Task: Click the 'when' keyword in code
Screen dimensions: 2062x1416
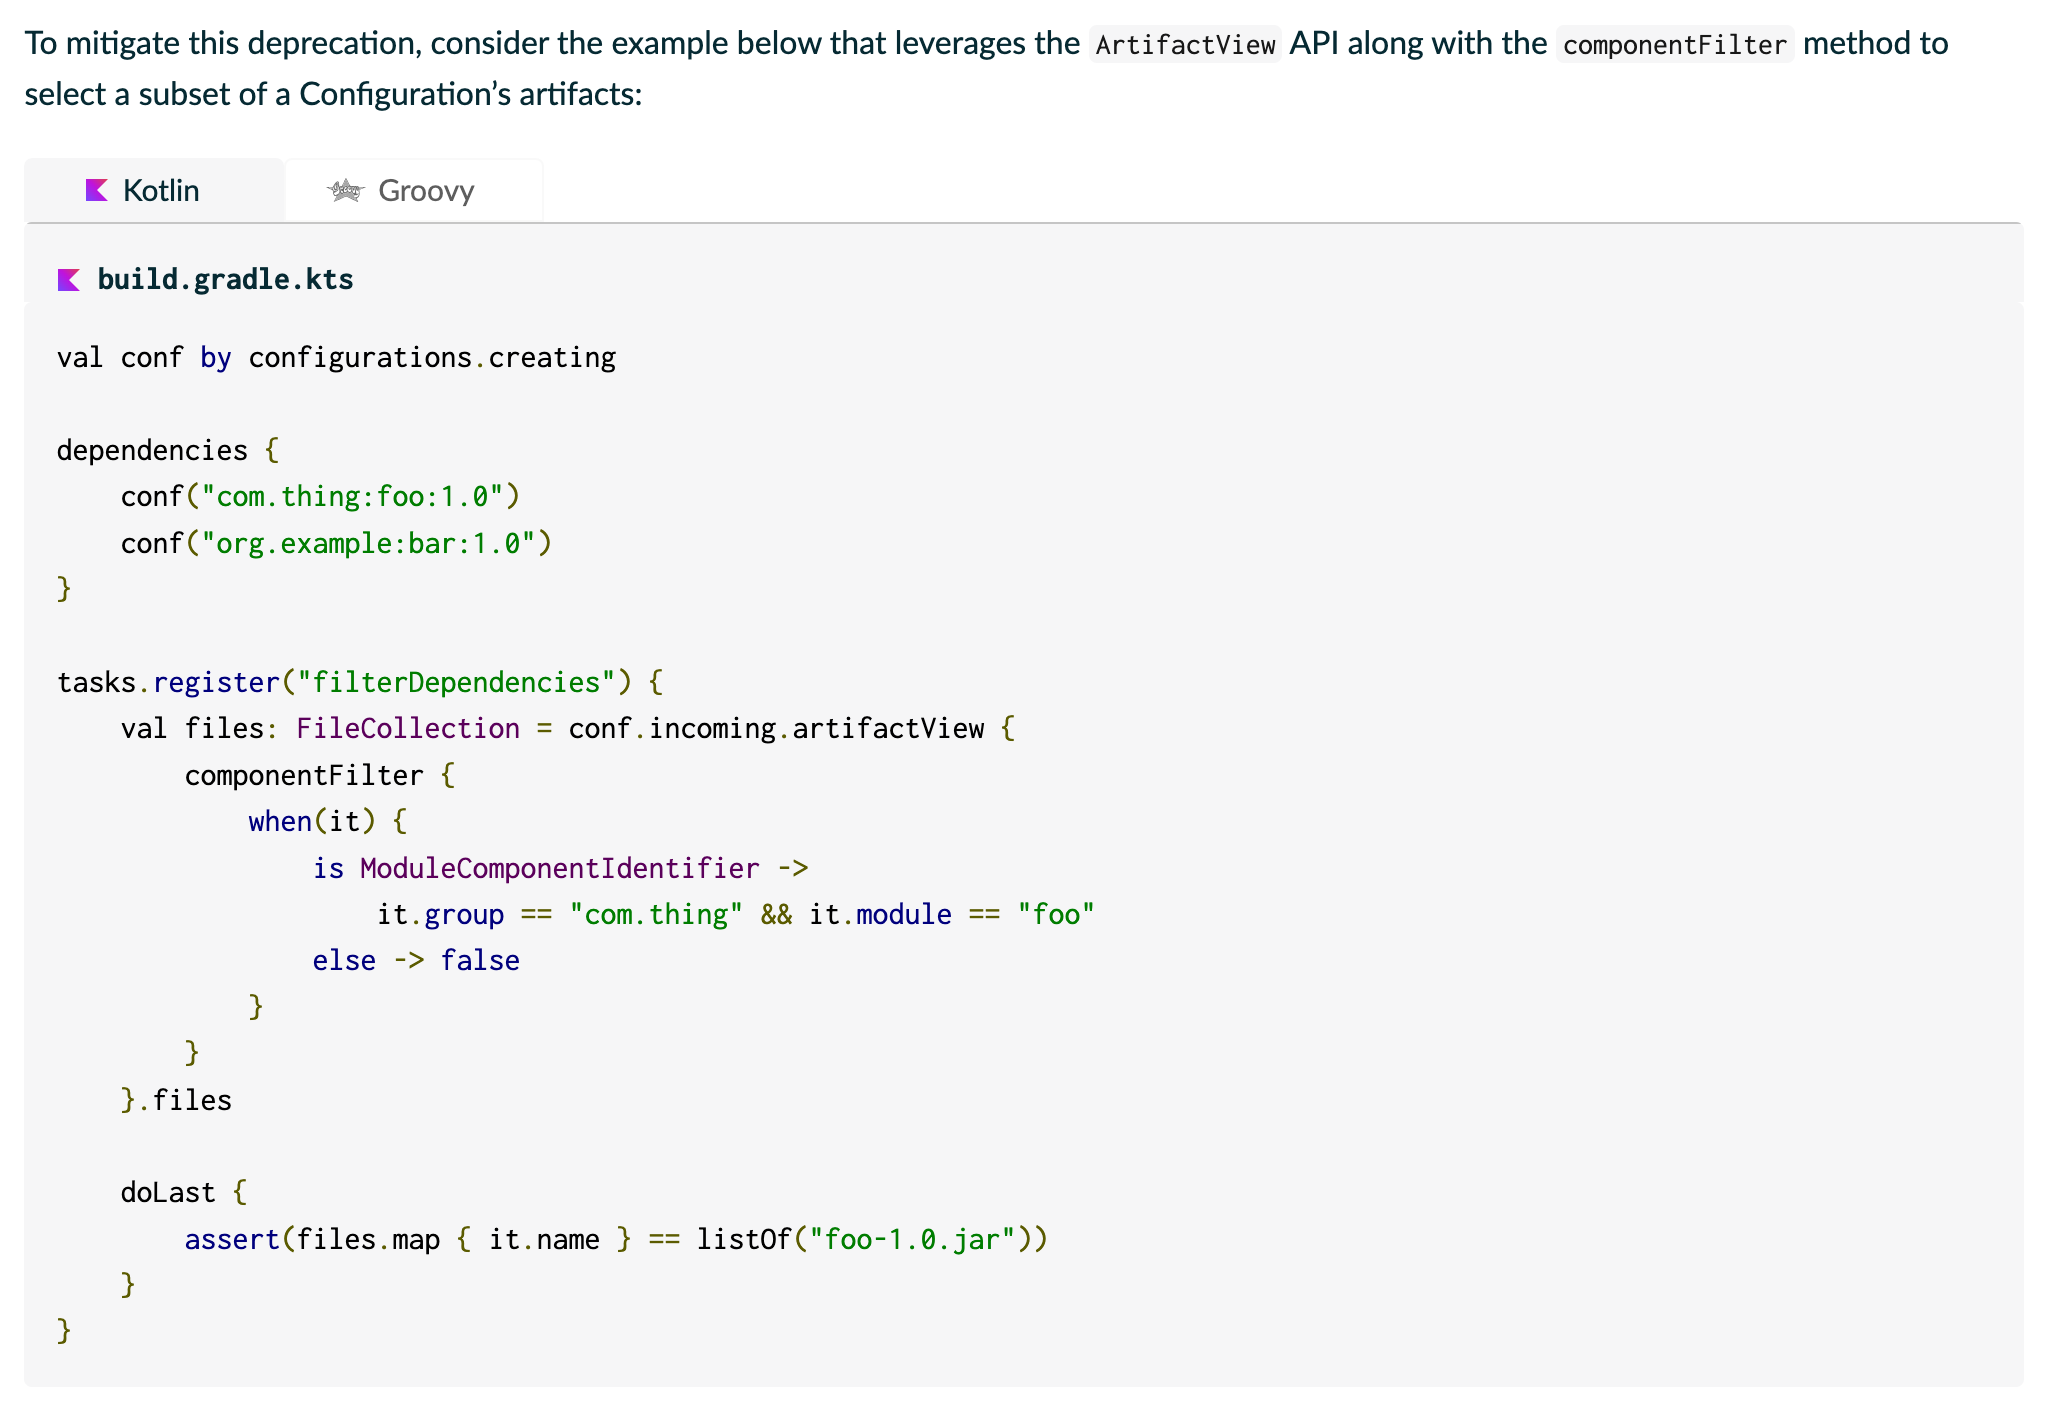Action: click(280, 822)
